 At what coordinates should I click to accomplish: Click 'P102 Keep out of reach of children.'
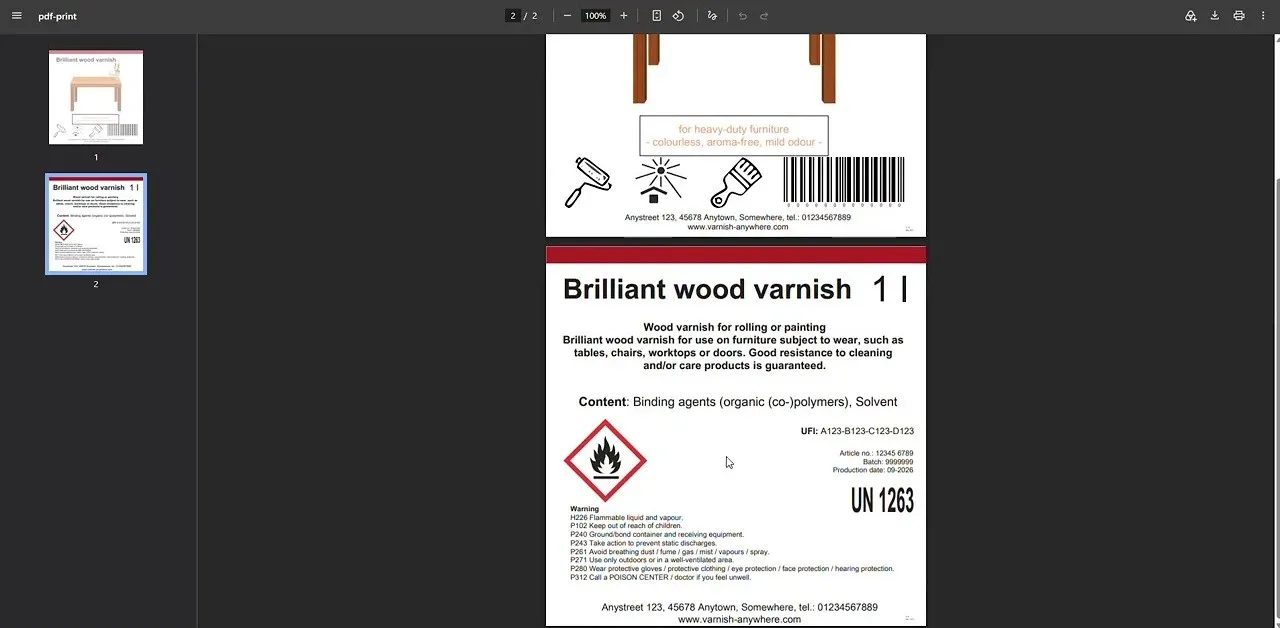(626, 526)
